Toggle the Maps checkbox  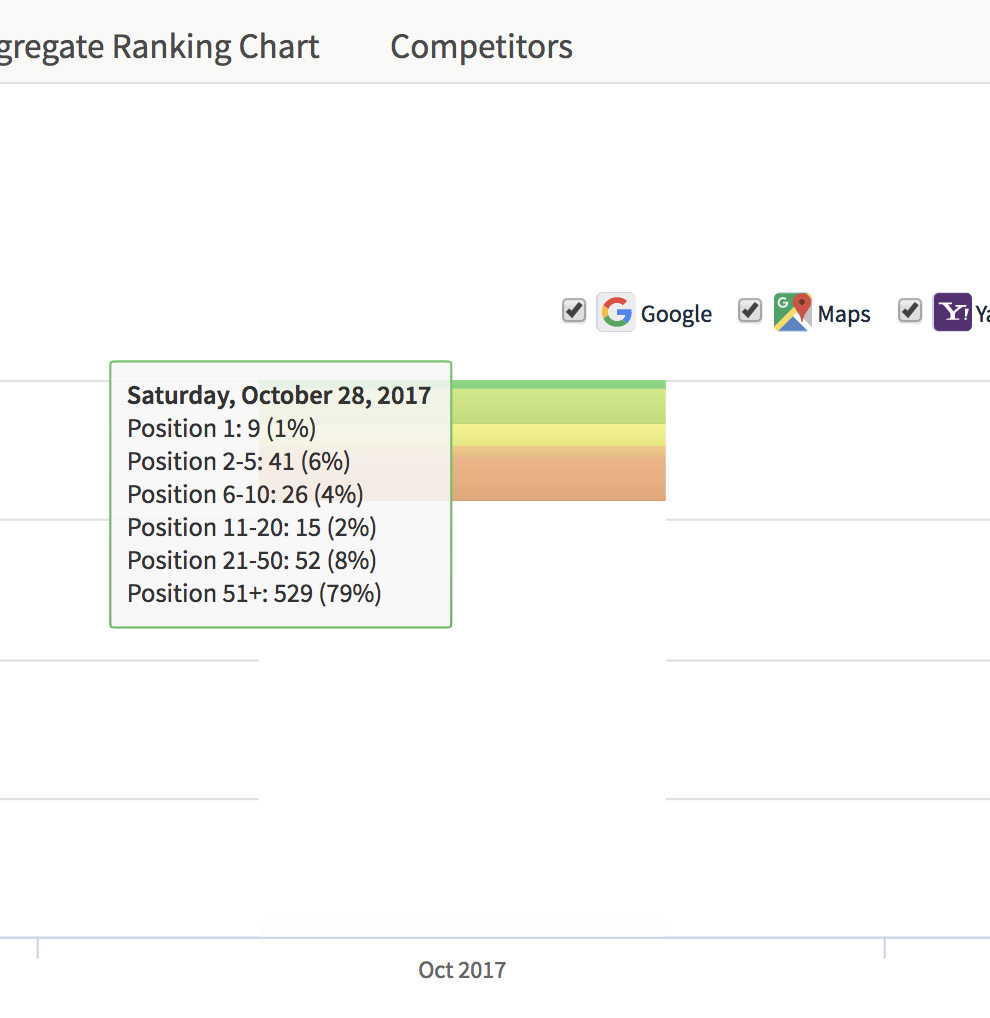pyautogui.click(x=750, y=311)
